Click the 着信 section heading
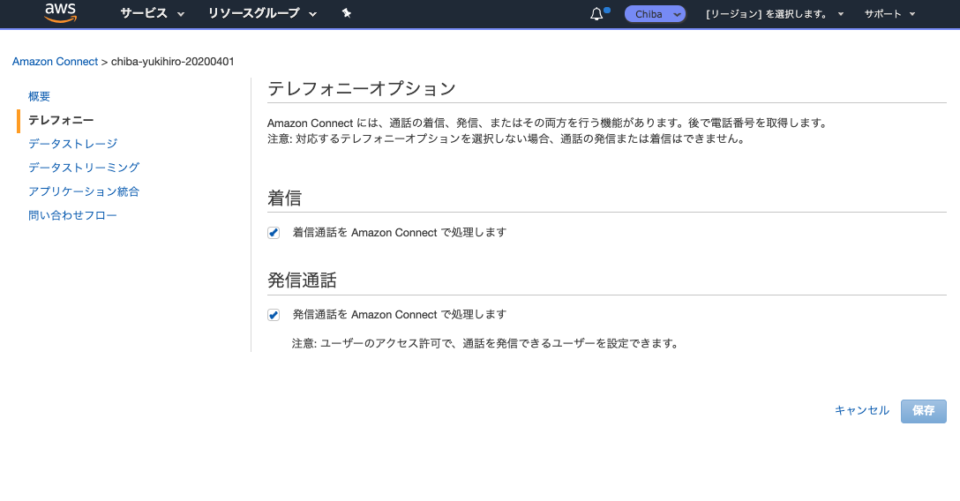This screenshot has width=960, height=501. pyautogui.click(x=285, y=198)
